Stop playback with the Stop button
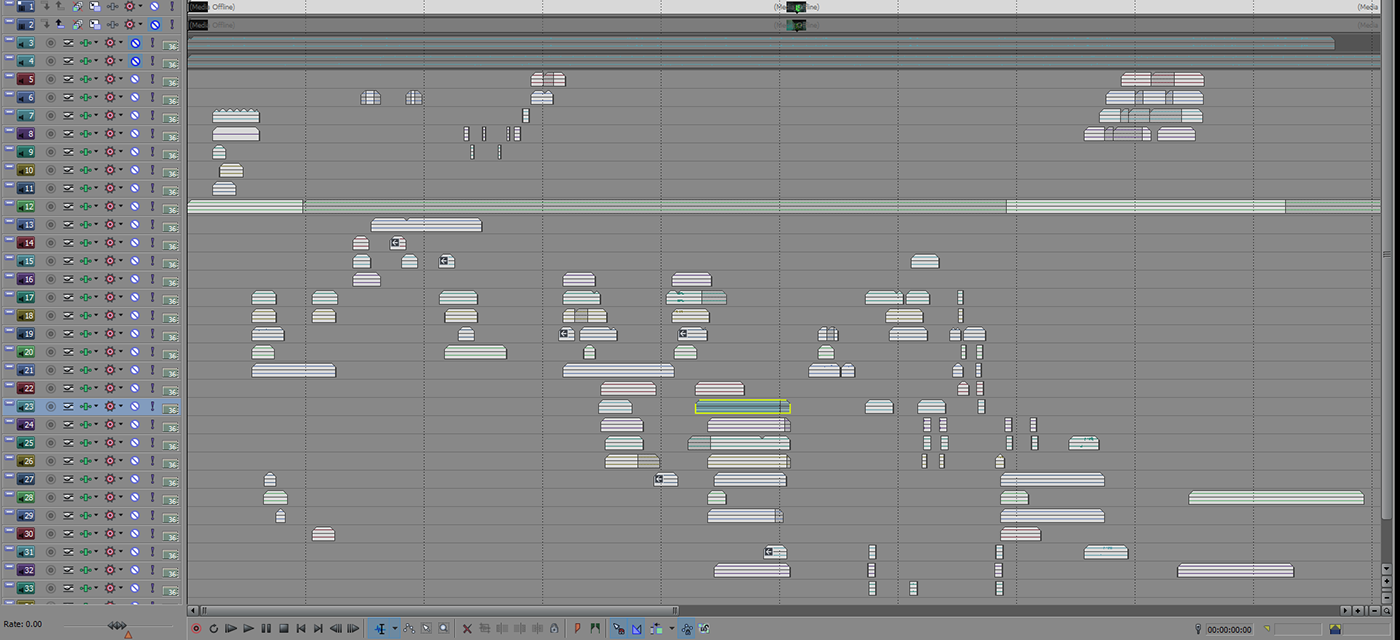Viewport: 1400px width, 640px height. [x=283, y=629]
